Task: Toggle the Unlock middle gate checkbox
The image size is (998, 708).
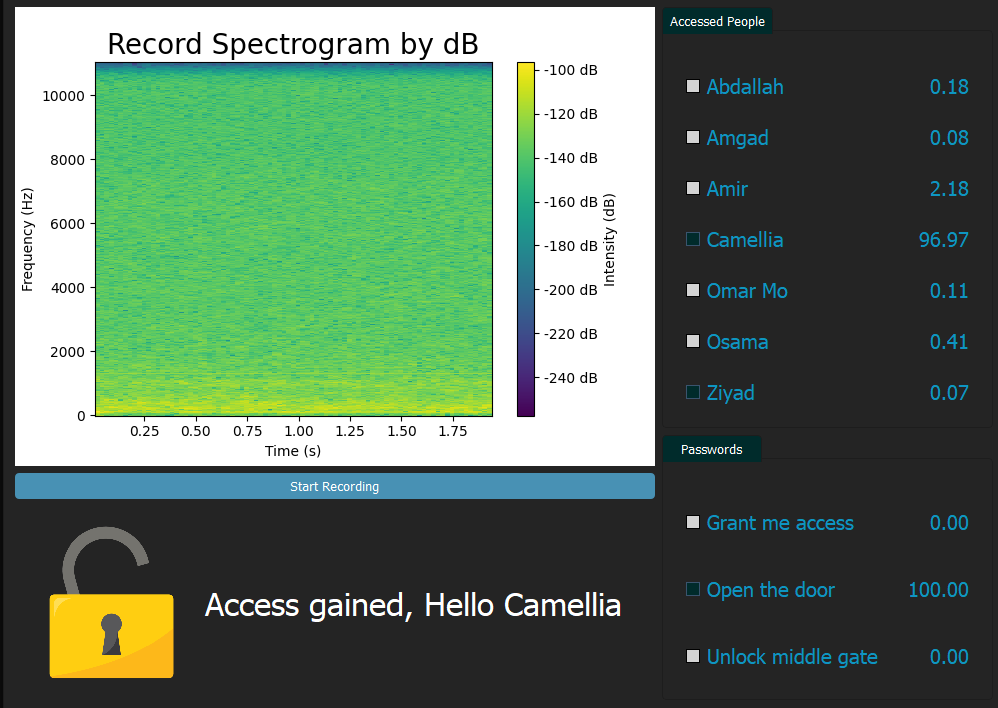Action: pos(693,657)
